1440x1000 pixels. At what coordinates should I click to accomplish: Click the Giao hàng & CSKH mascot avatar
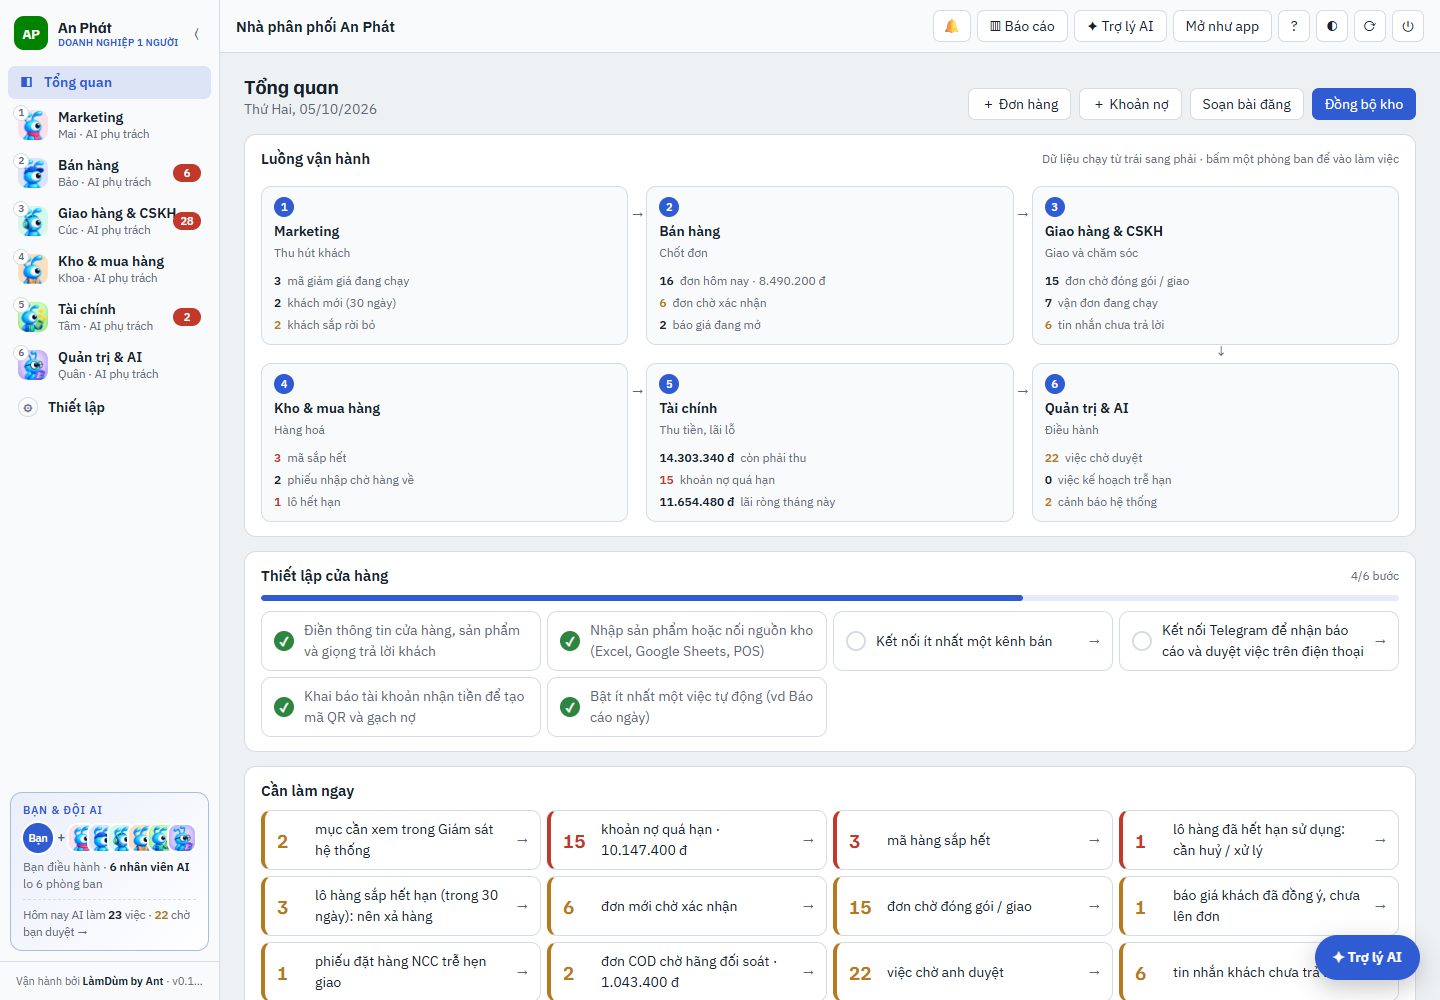point(33,221)
